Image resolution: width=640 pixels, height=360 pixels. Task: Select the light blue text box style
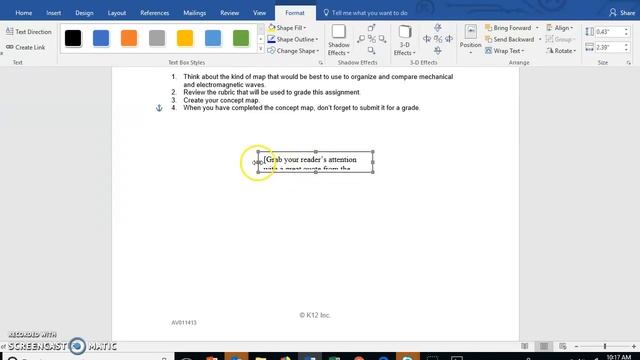[213, 38]
